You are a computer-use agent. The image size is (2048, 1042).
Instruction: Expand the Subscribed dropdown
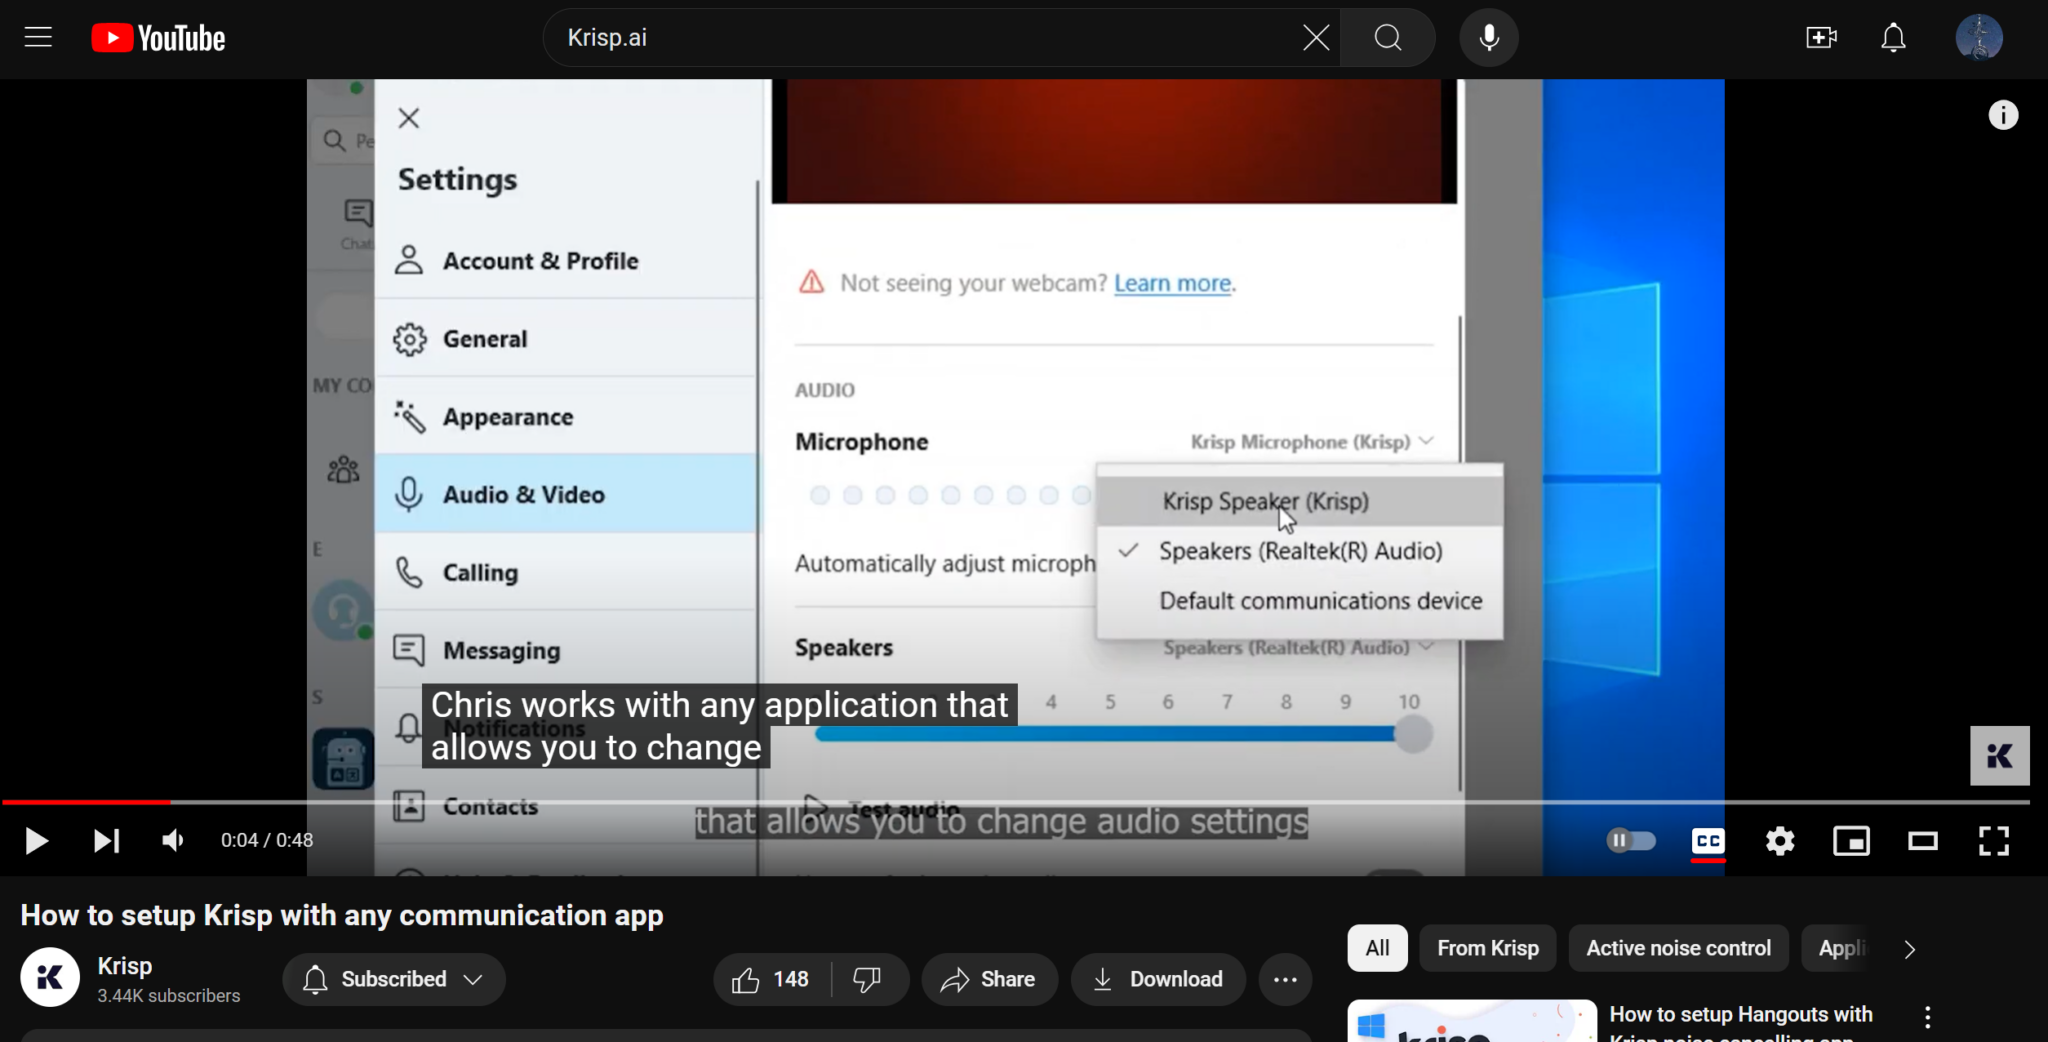pyautogui.click(x=393, y=979)
